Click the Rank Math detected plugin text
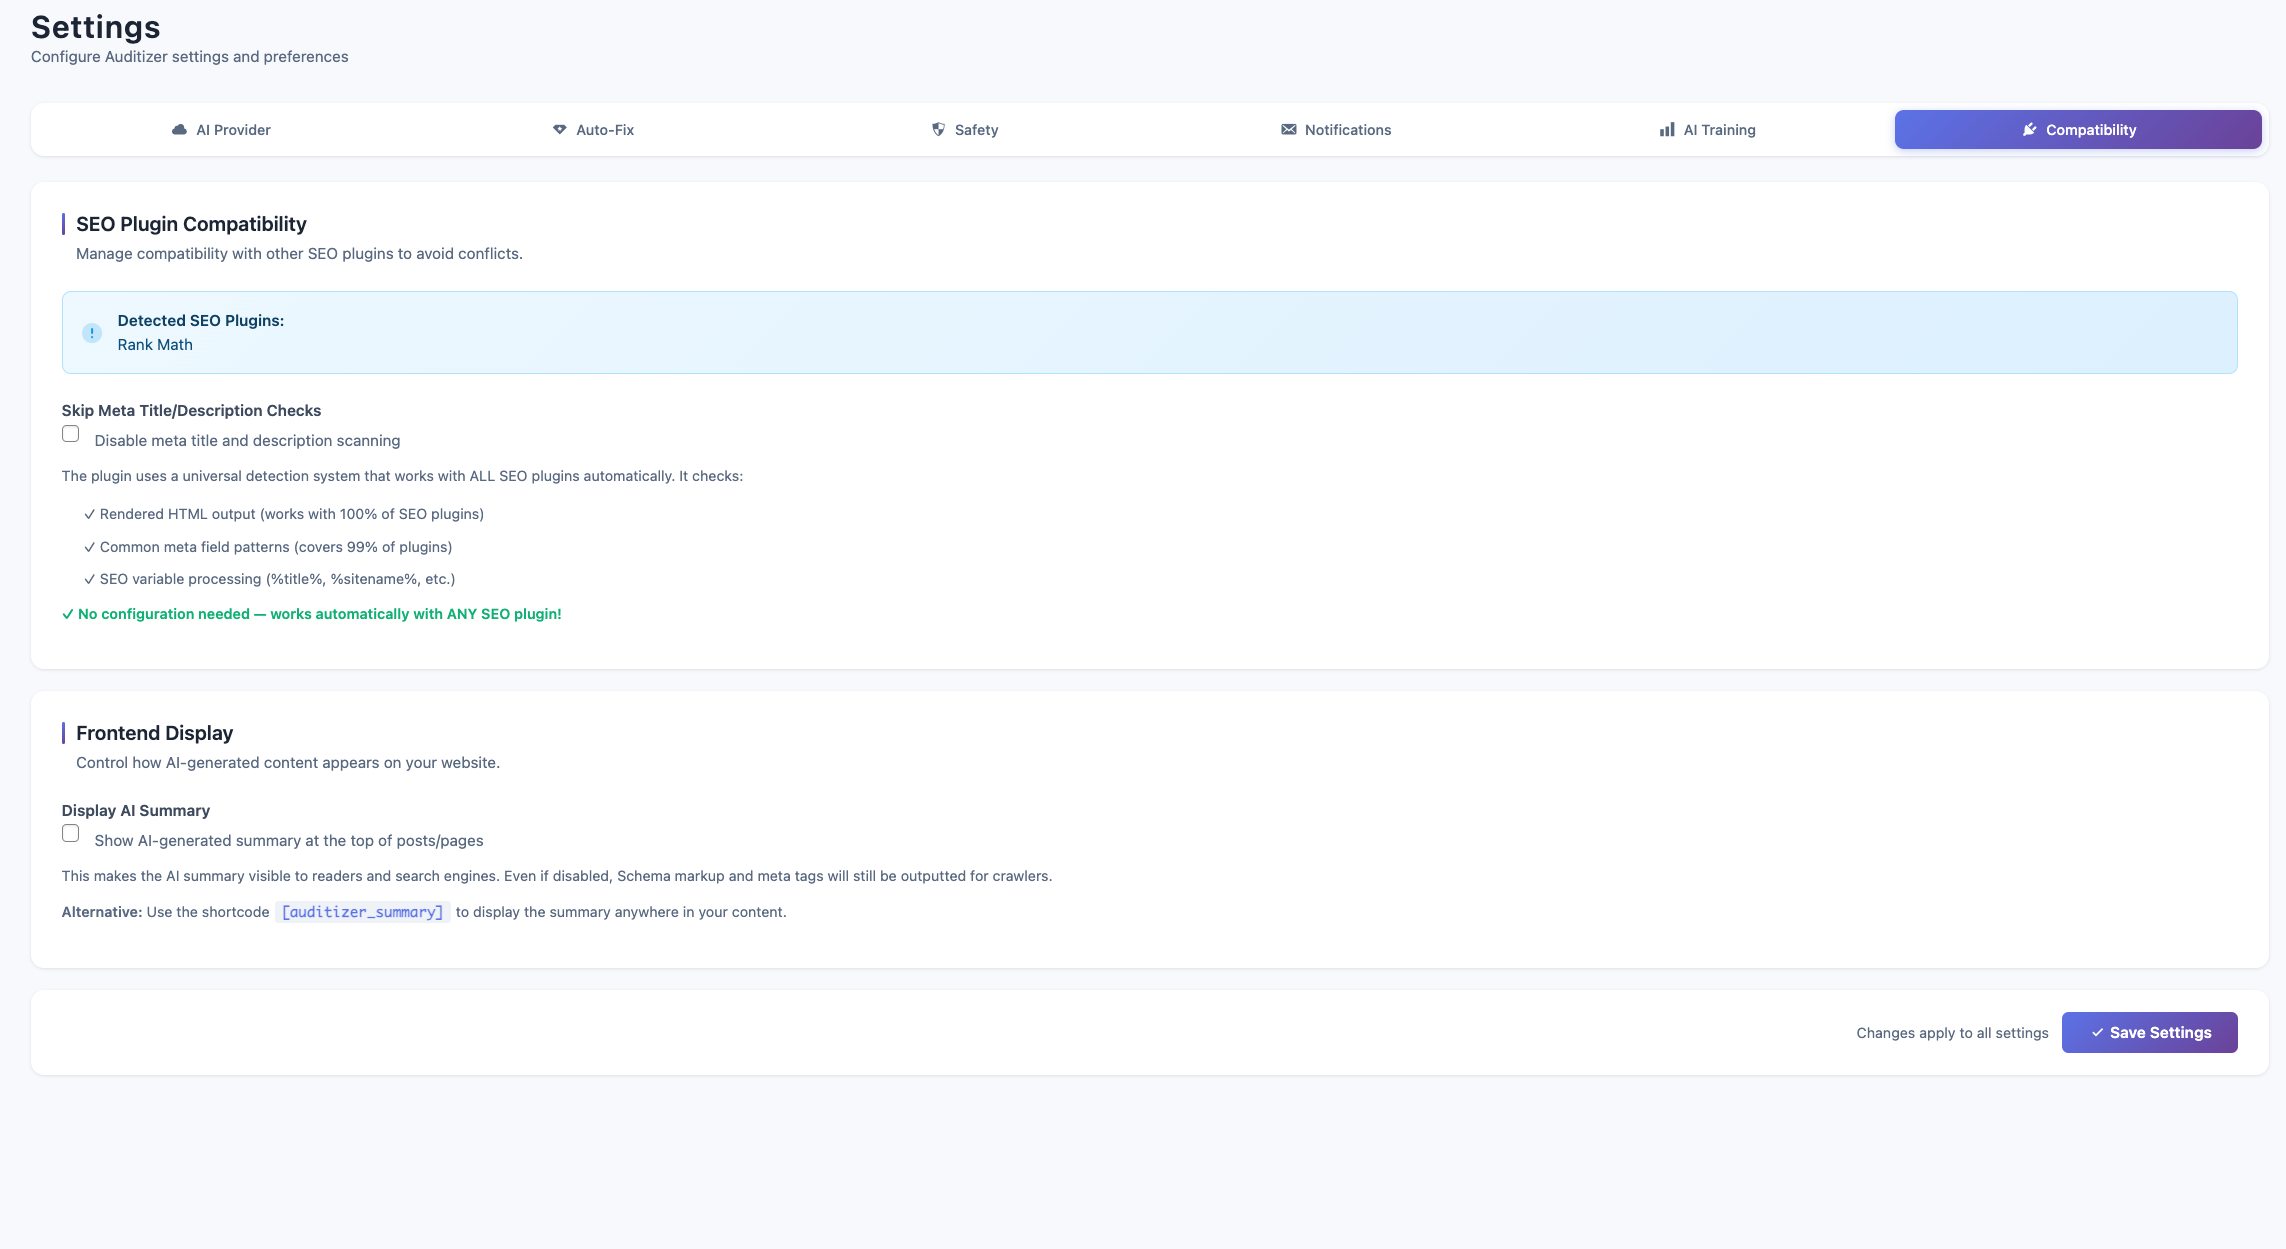The height and width of the screenshot is (1249, 2286). coord(155,345)
